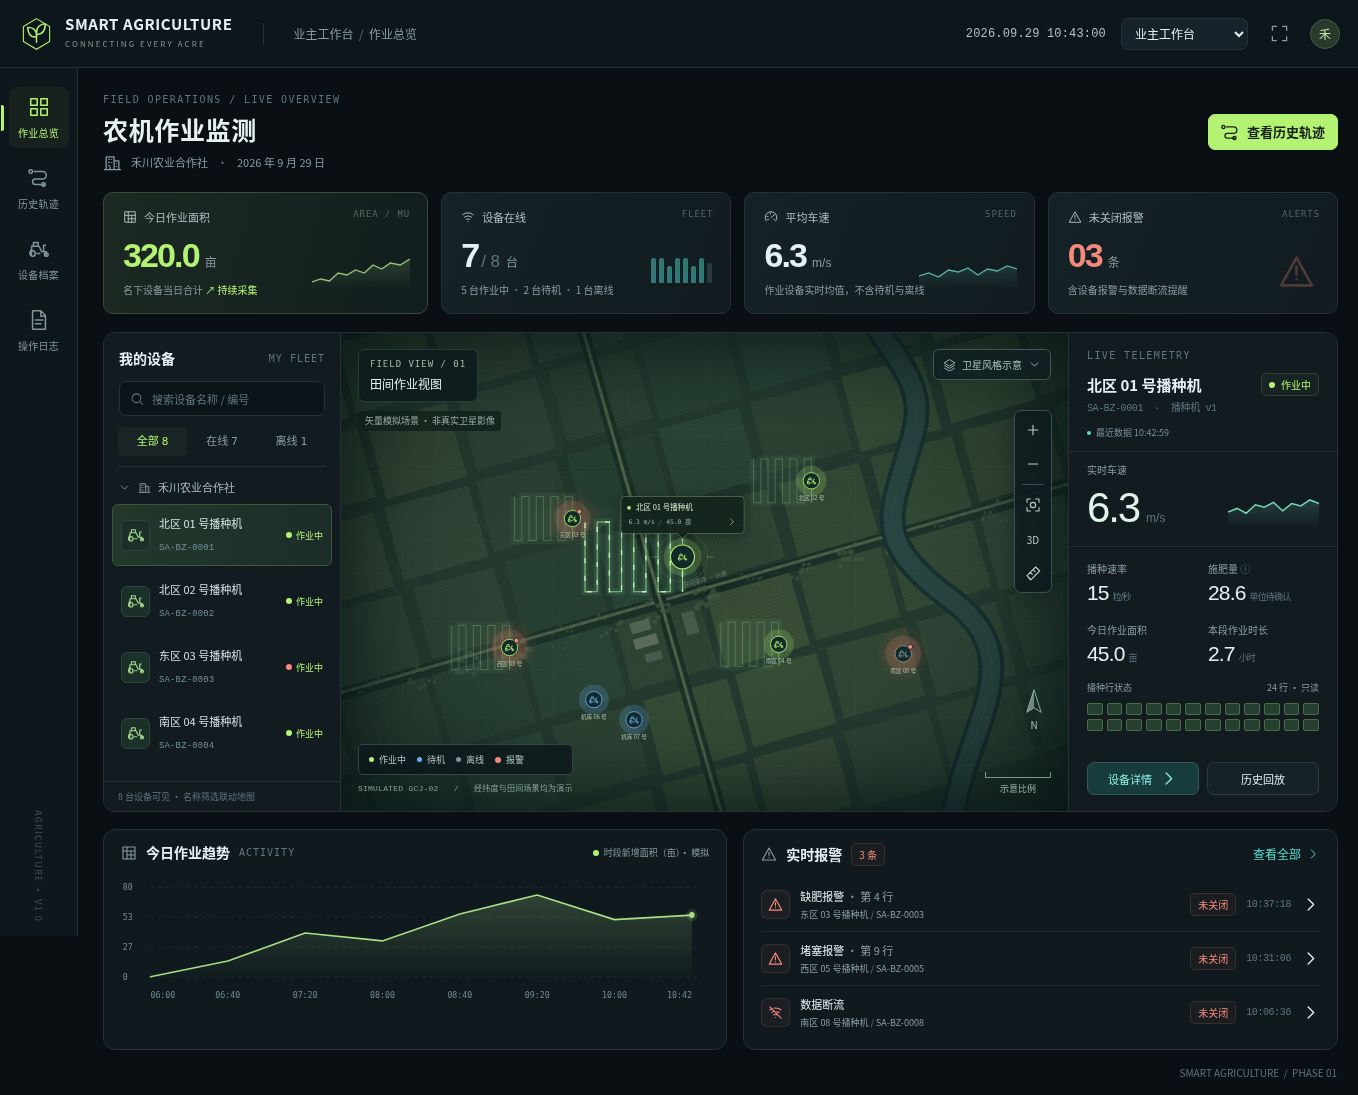This screenshot has width=1358, height=1095.
Task: Open the 卫星风格示意 layer dropdown
Action: pos(992,365)
